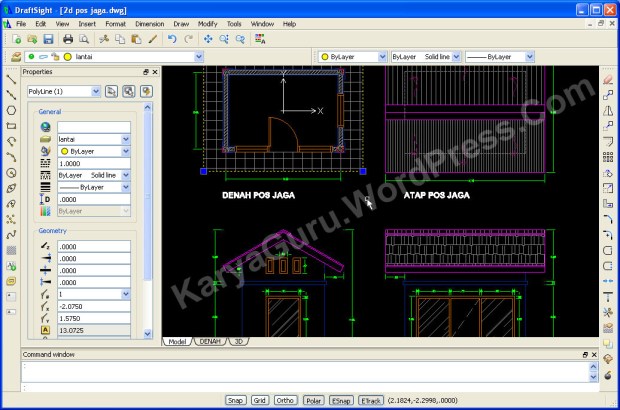Open the lantai layer dropdown in toolbar
The height and width of the screenshot is (410, 620).
[x=198, y=57]
